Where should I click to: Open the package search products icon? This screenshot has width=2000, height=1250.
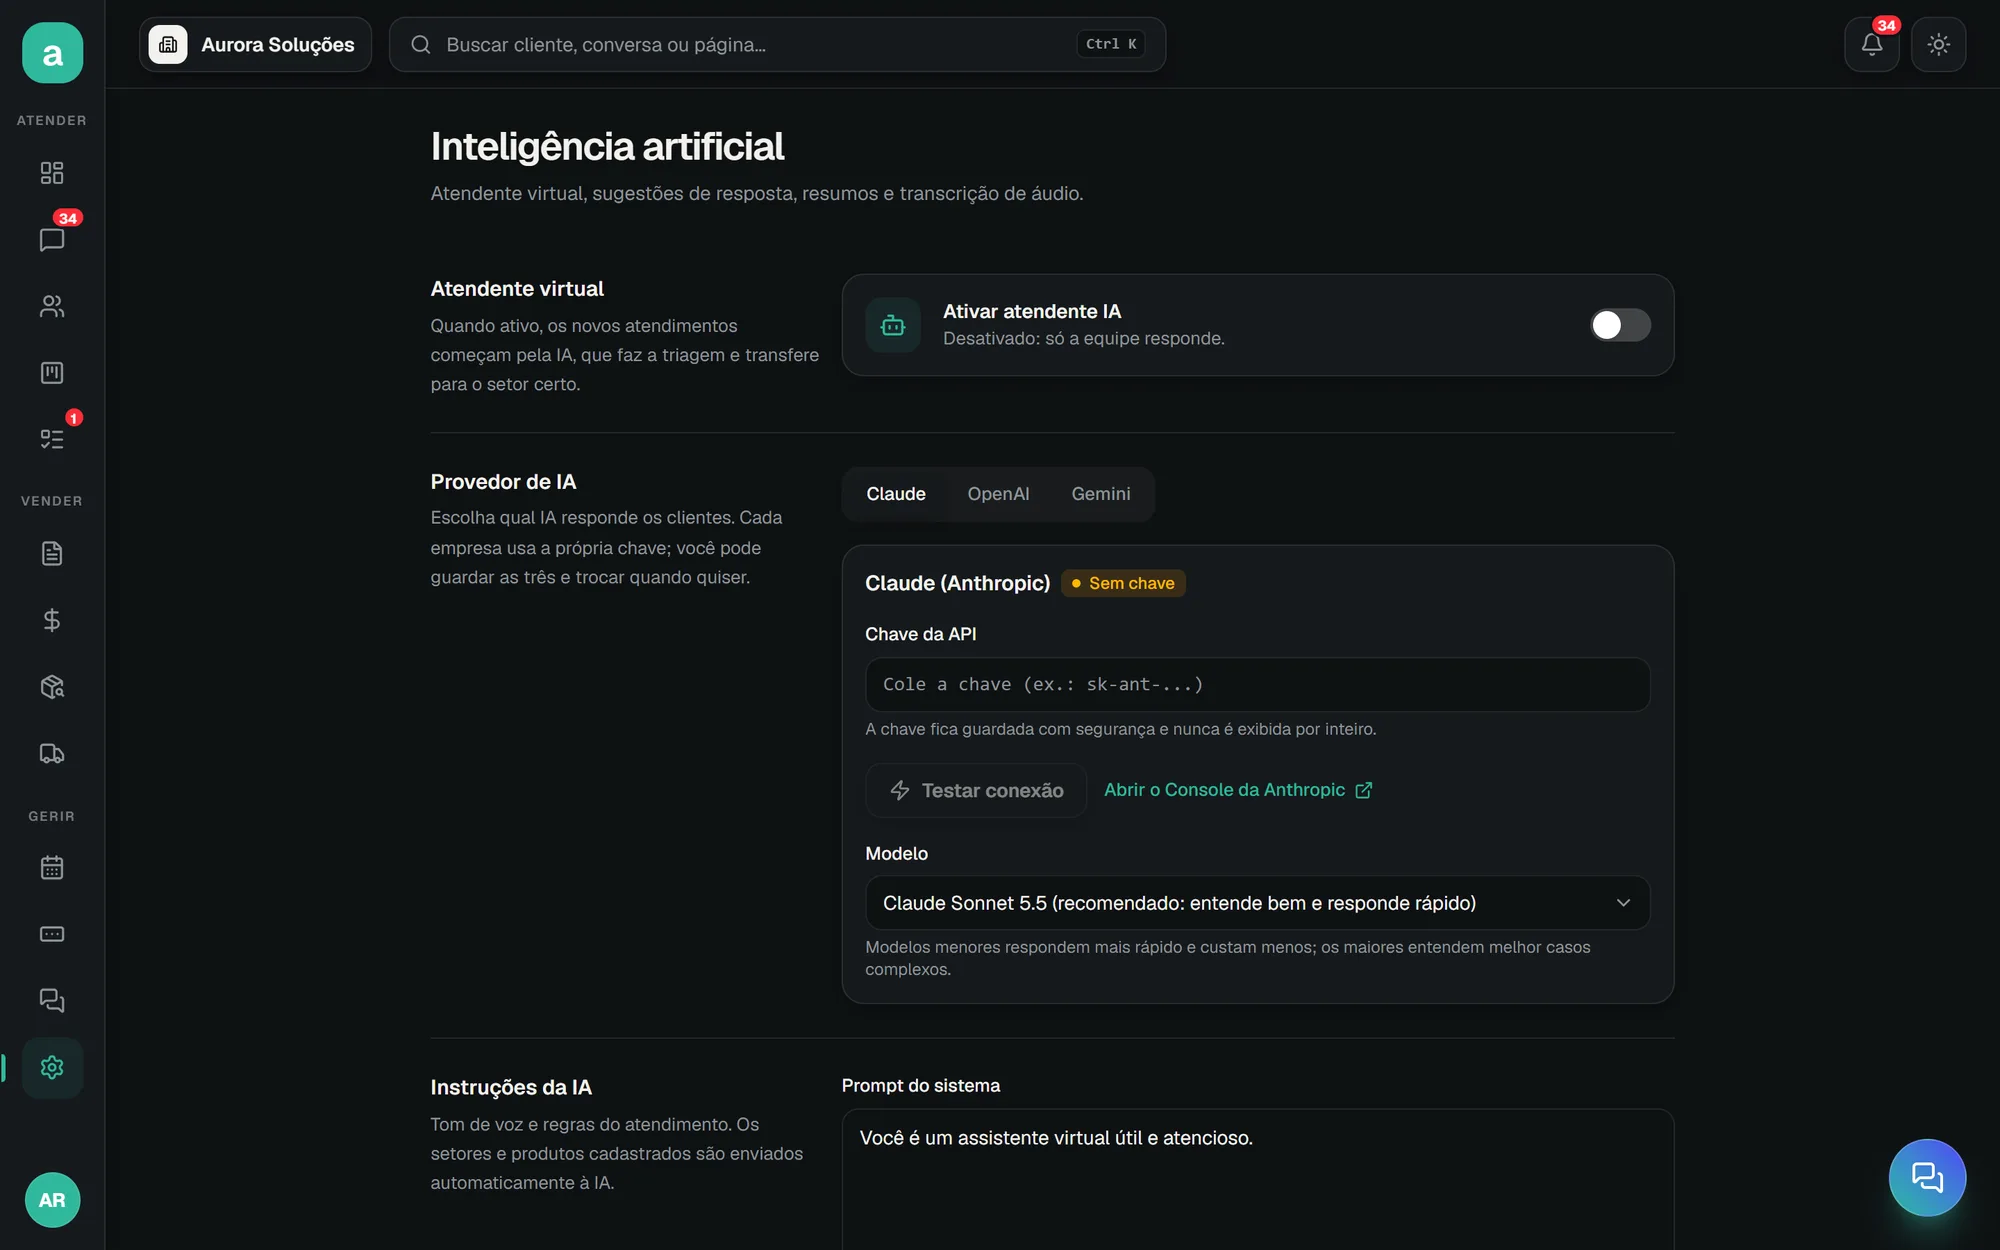coord(52,687)
